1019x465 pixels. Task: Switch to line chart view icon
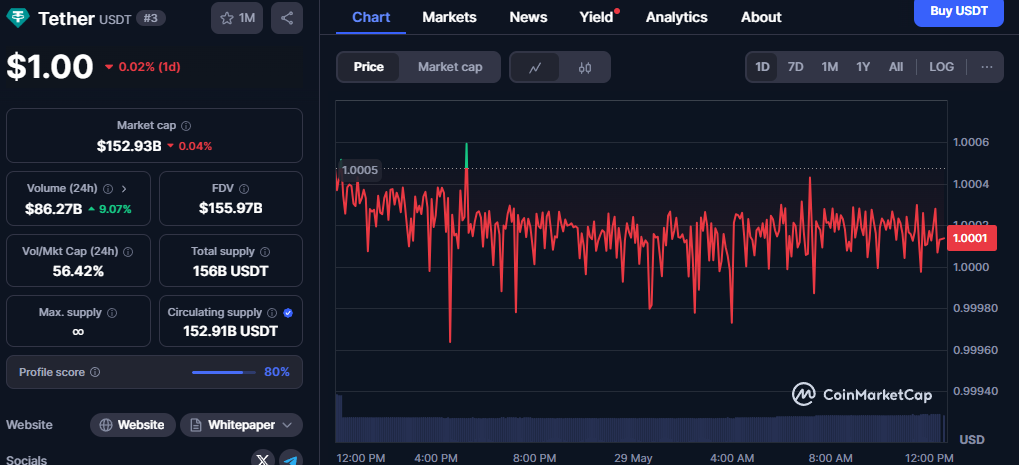(535, 67)
